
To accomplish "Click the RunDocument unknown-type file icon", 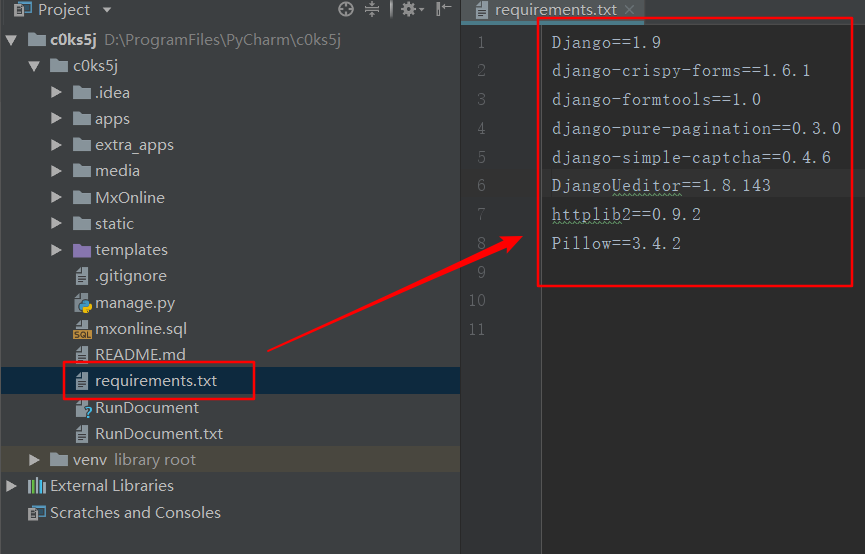I will (83, 408).
